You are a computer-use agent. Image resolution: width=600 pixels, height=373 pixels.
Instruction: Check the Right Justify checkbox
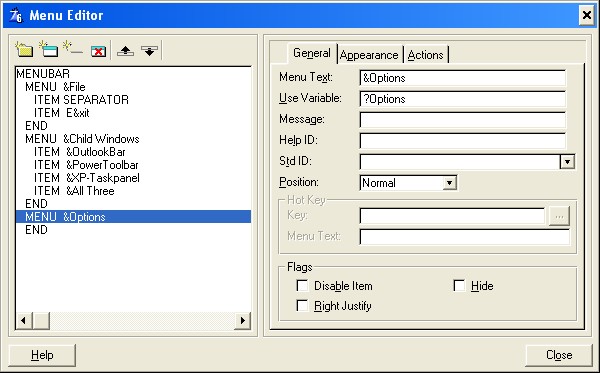pyautogui.click(x=302, y=305)
